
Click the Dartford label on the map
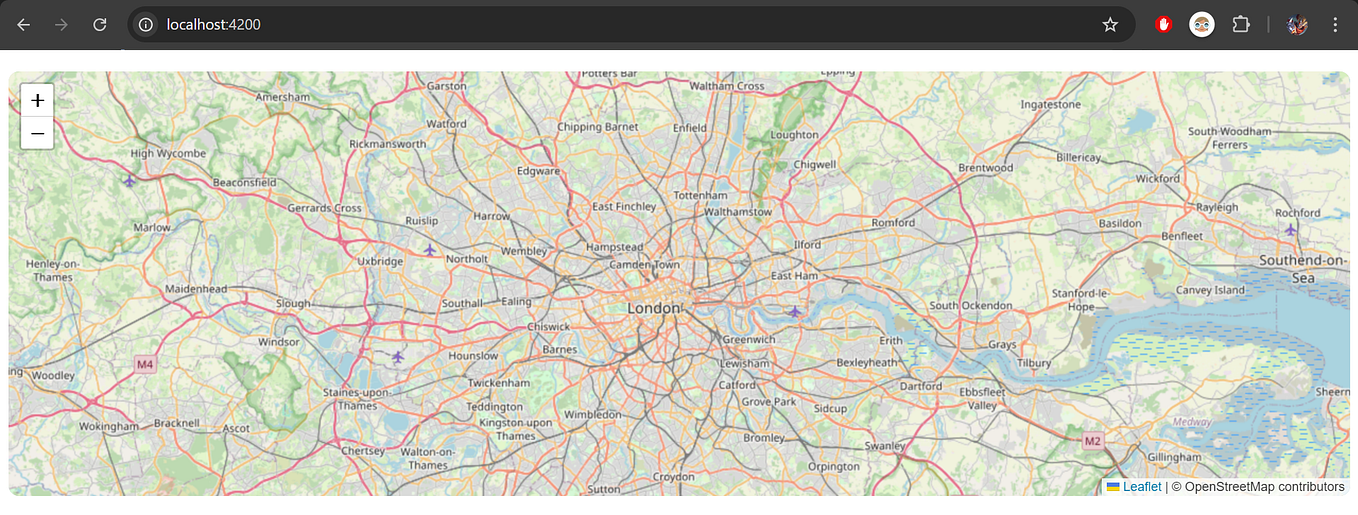coord(921,385)
